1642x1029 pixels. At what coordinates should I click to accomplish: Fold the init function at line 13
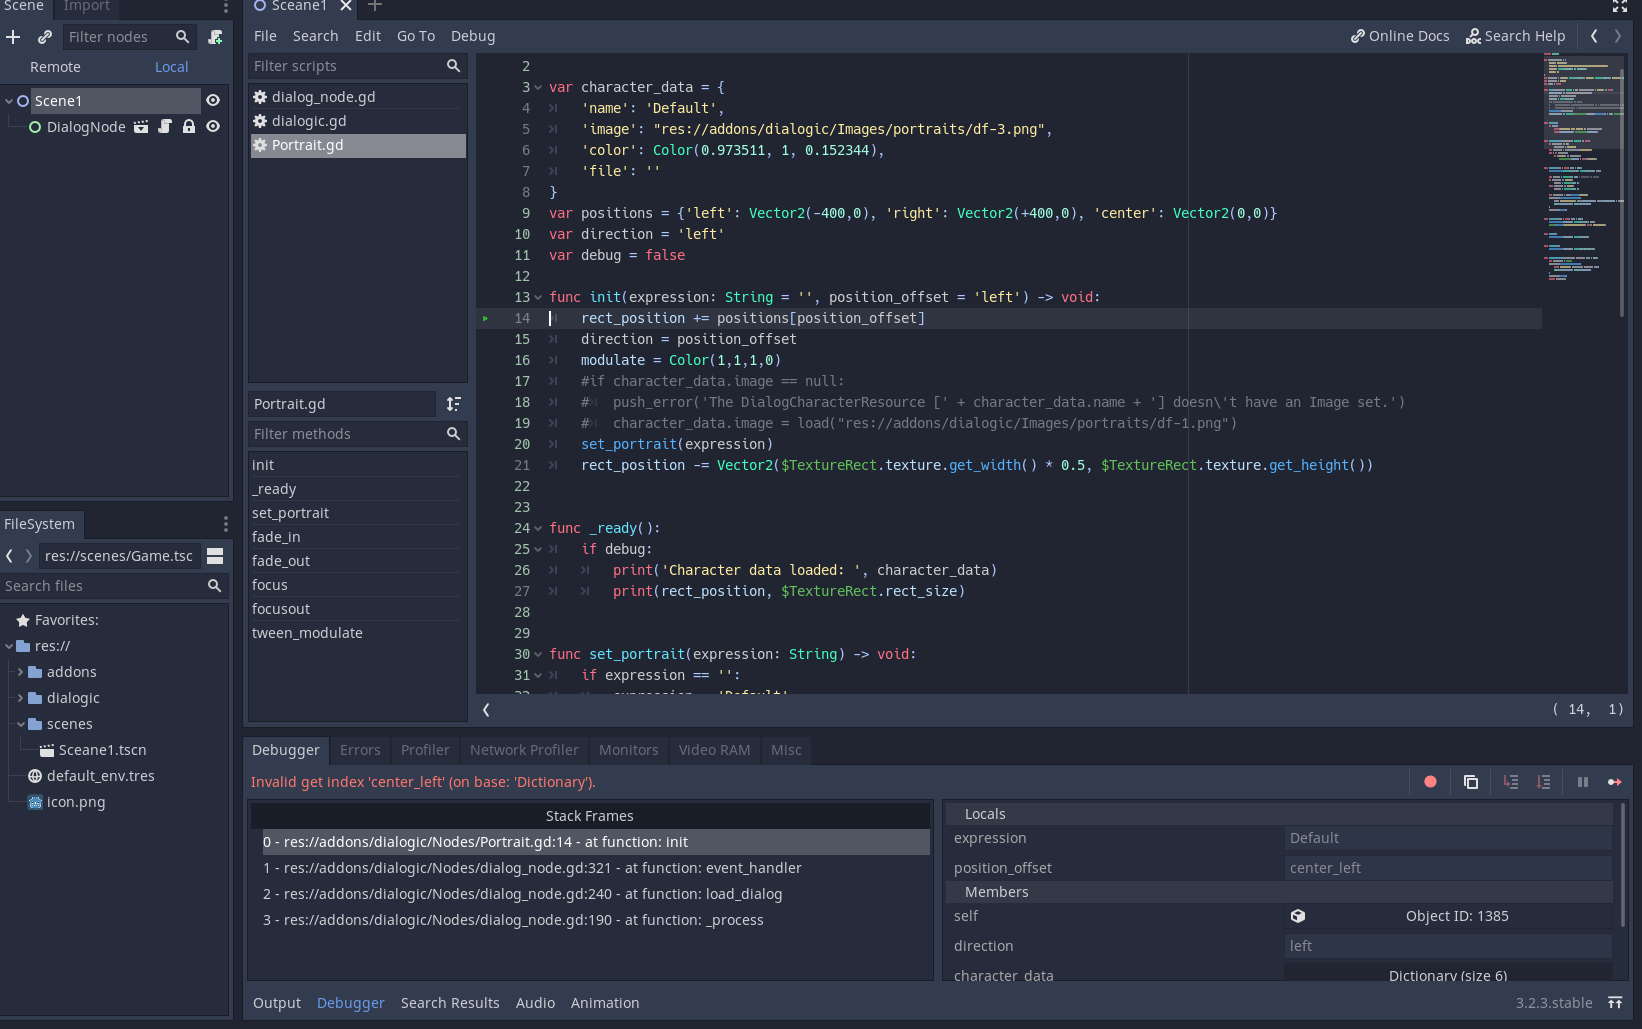pos(538,297)
